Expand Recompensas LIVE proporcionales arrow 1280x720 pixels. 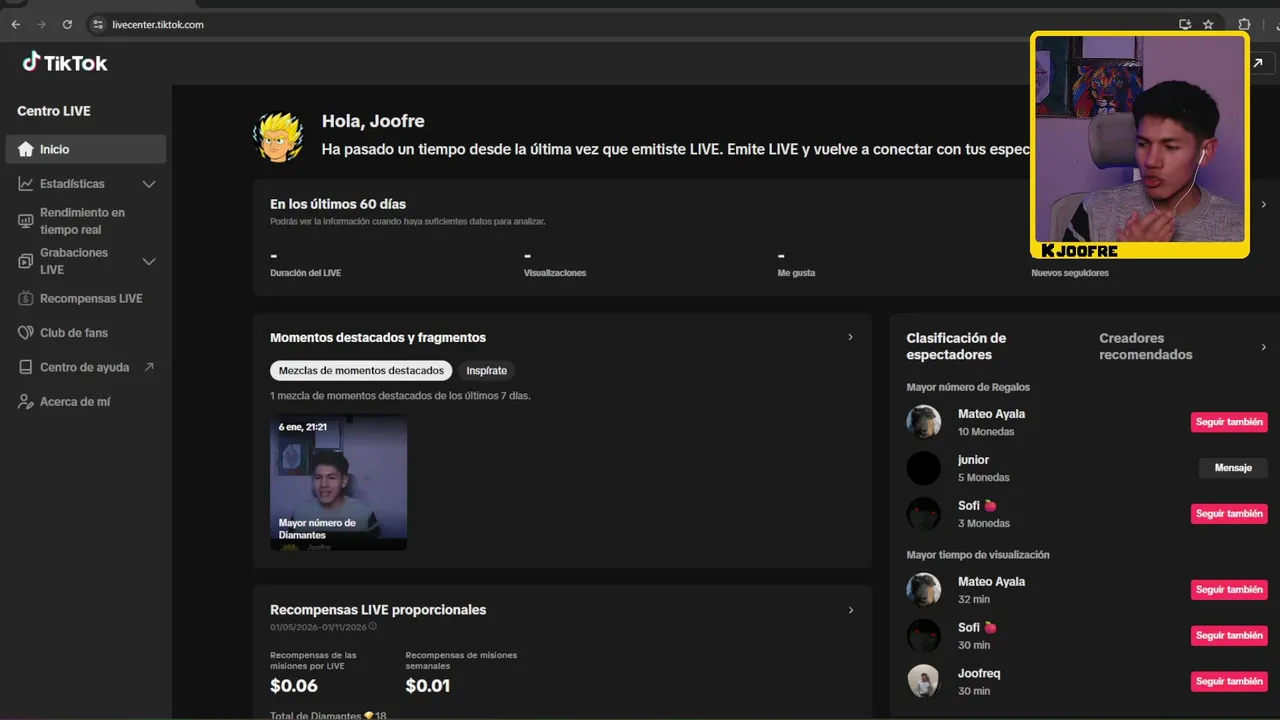pyautogui.click(x=851, y=610)
